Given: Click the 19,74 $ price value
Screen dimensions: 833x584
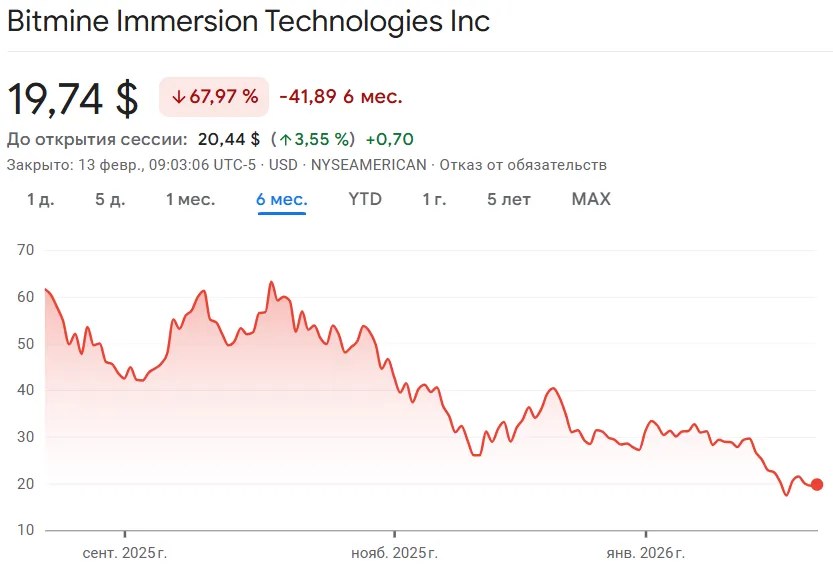Looking at the screenshot, I should (x=73, y=98).
